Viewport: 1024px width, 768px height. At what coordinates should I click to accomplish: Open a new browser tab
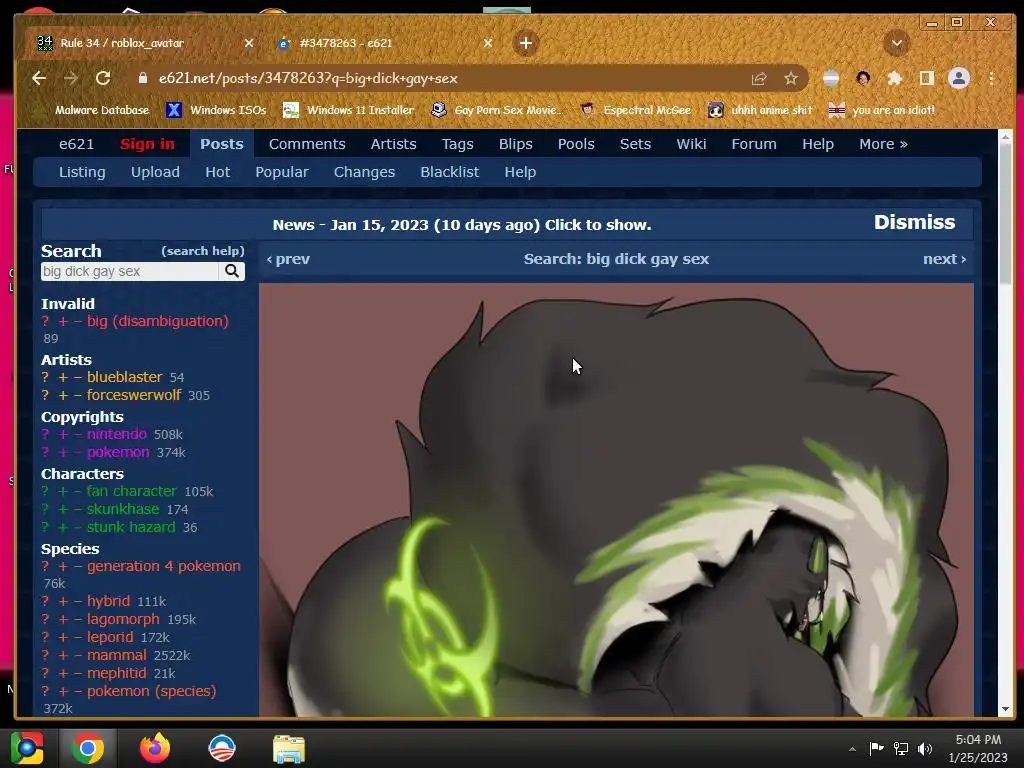coord(526,43)
